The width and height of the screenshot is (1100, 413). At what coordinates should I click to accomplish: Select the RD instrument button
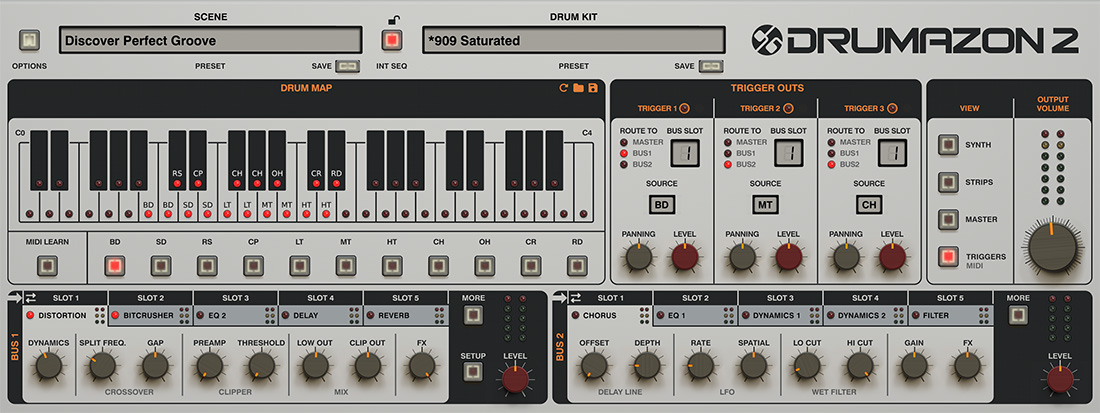coord(577,266)
